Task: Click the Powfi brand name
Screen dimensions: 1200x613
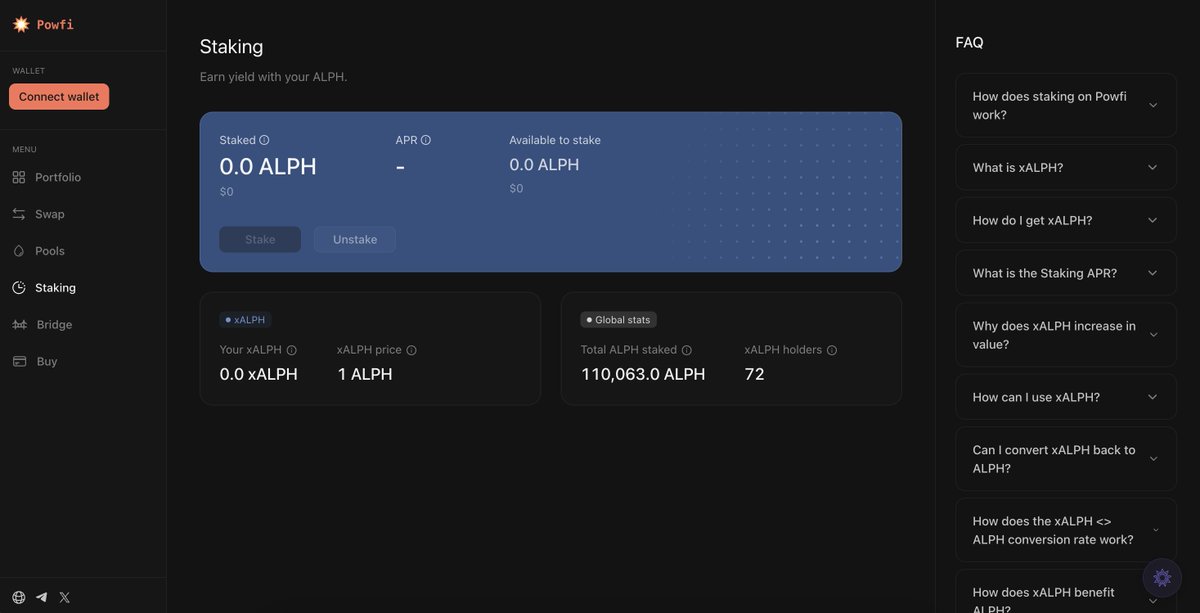Action: pyautogui.click(x=55, y=24)
